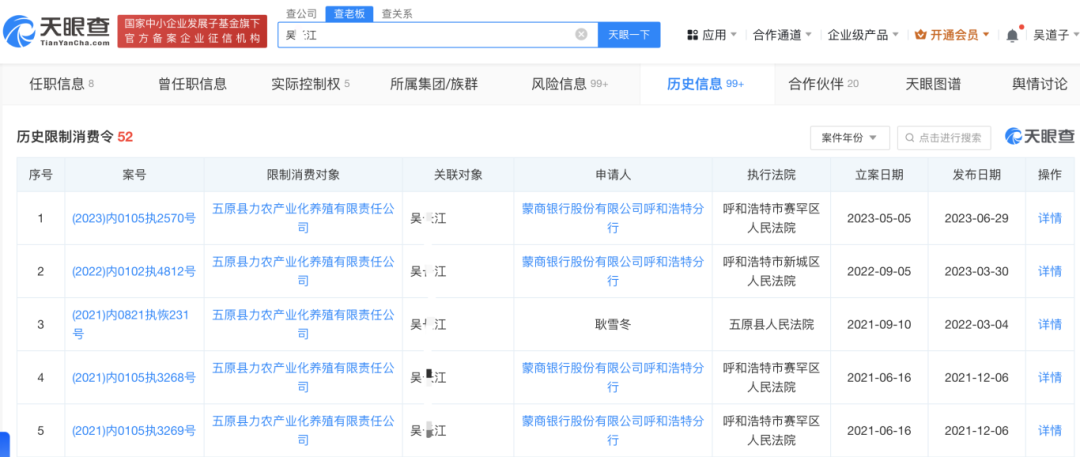The width and height of the screenshot is (1080, 457).
Task: Open 蒙商银行 applicant link in row 2
Action: 613,271
